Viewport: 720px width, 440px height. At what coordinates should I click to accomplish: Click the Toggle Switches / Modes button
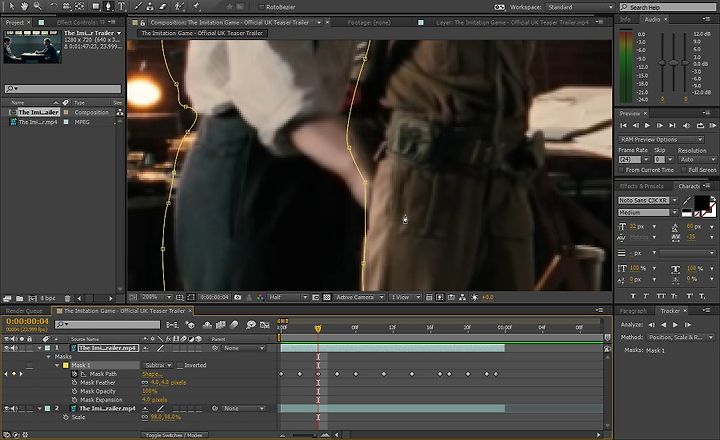[x=174, y=434]
